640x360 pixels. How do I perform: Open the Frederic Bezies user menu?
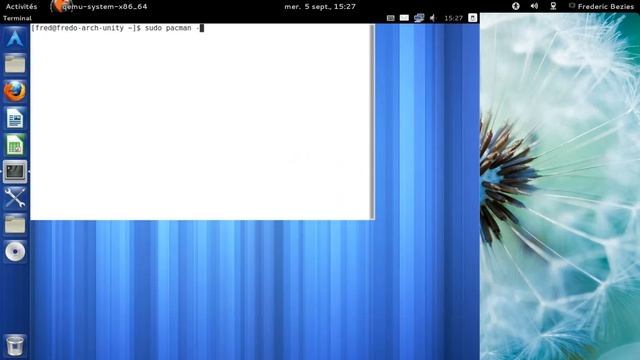[602, 7]
